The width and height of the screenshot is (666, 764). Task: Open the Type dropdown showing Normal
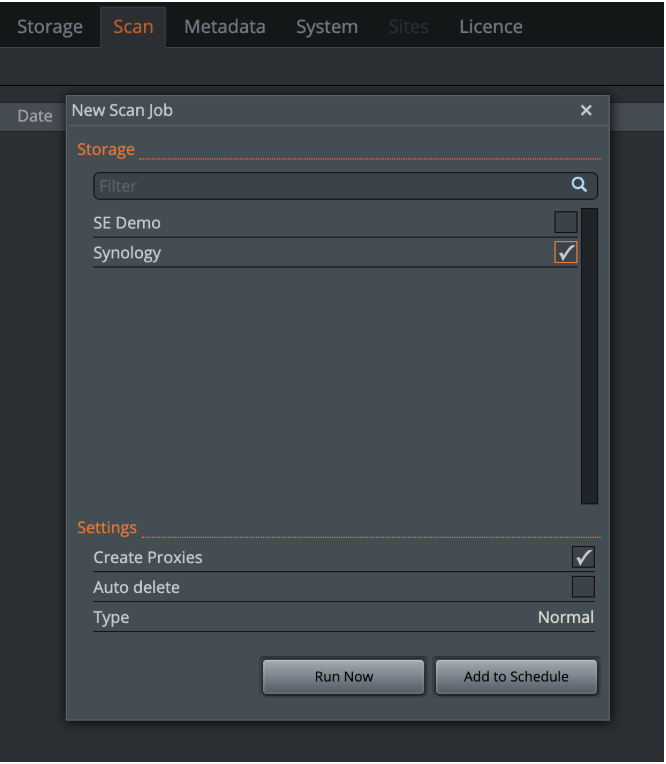coord(566,617)
